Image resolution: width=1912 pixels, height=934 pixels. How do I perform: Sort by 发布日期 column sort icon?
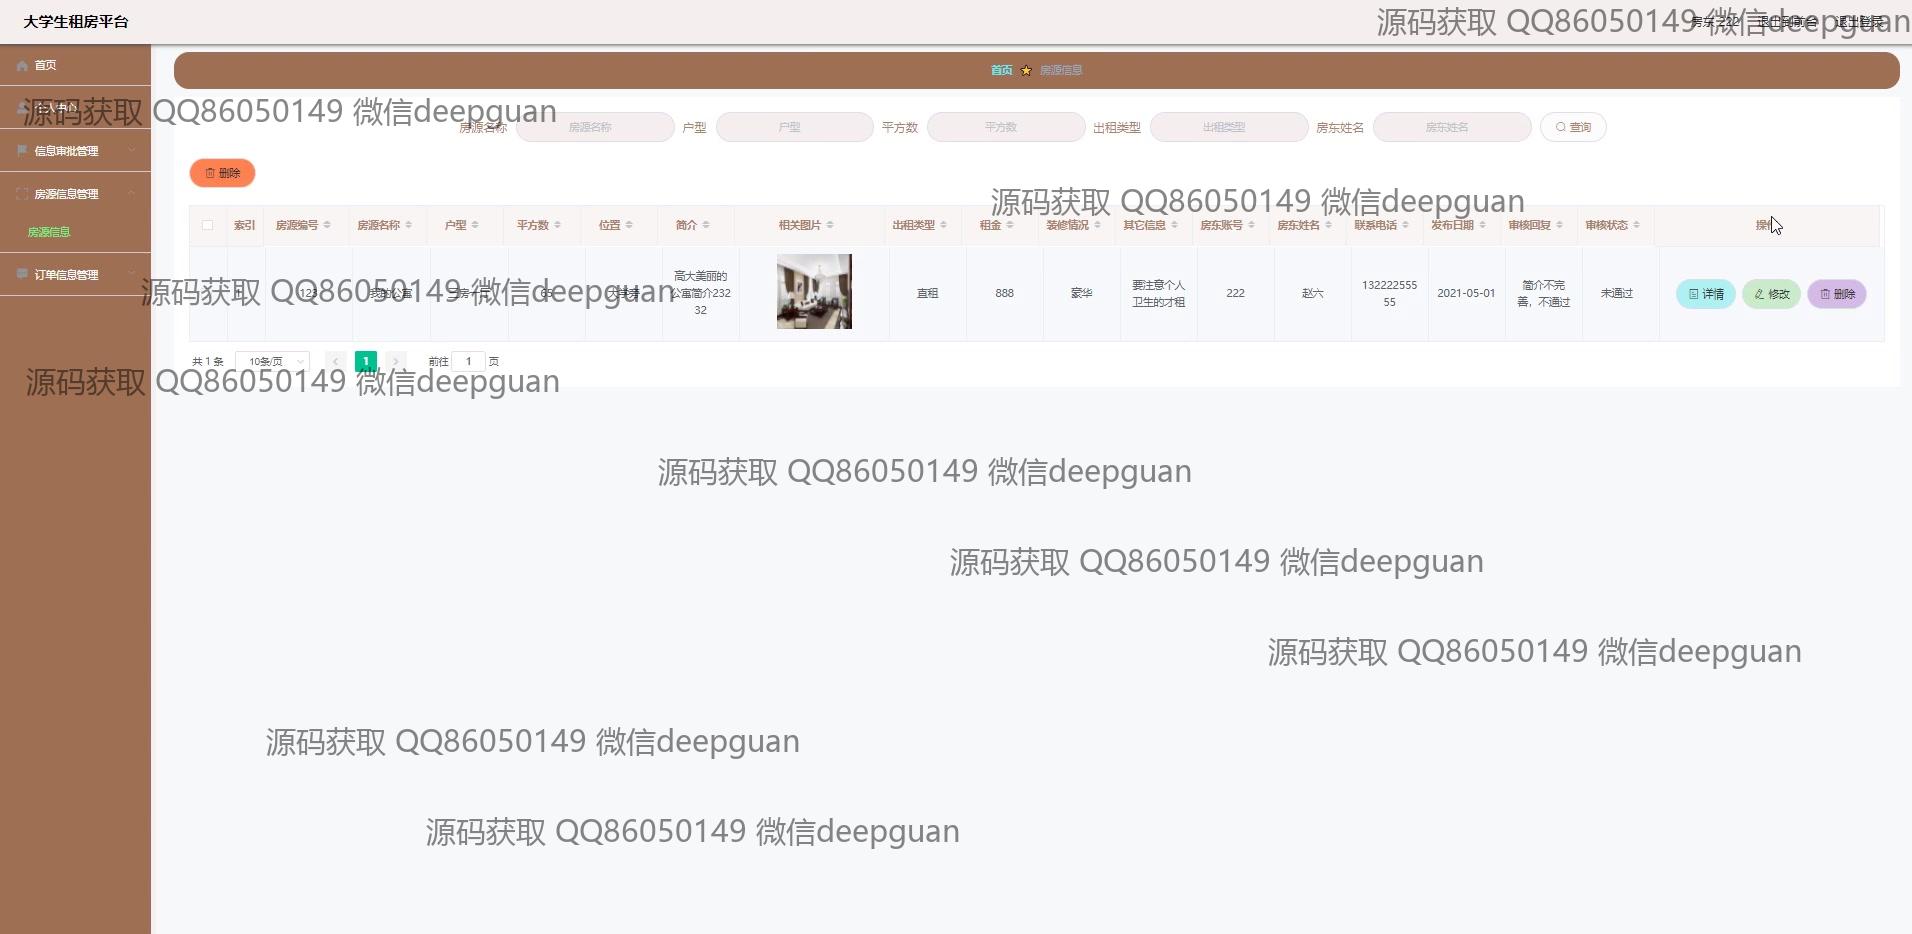click(x=1482, y=225)
